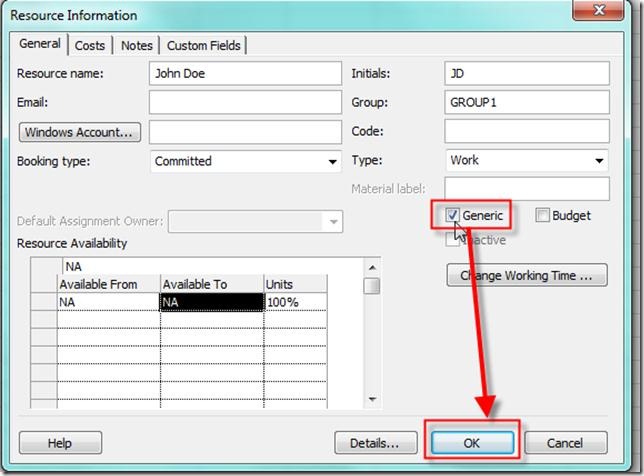Click into the Initials field
Image resolution: width=644 pixels, height=476 pixels.
point(526,74)
